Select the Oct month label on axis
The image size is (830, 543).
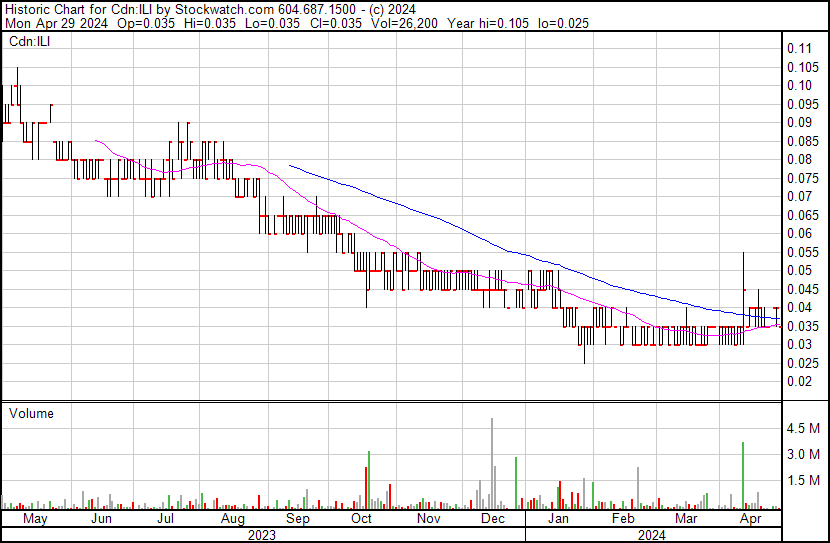[362, 518]
